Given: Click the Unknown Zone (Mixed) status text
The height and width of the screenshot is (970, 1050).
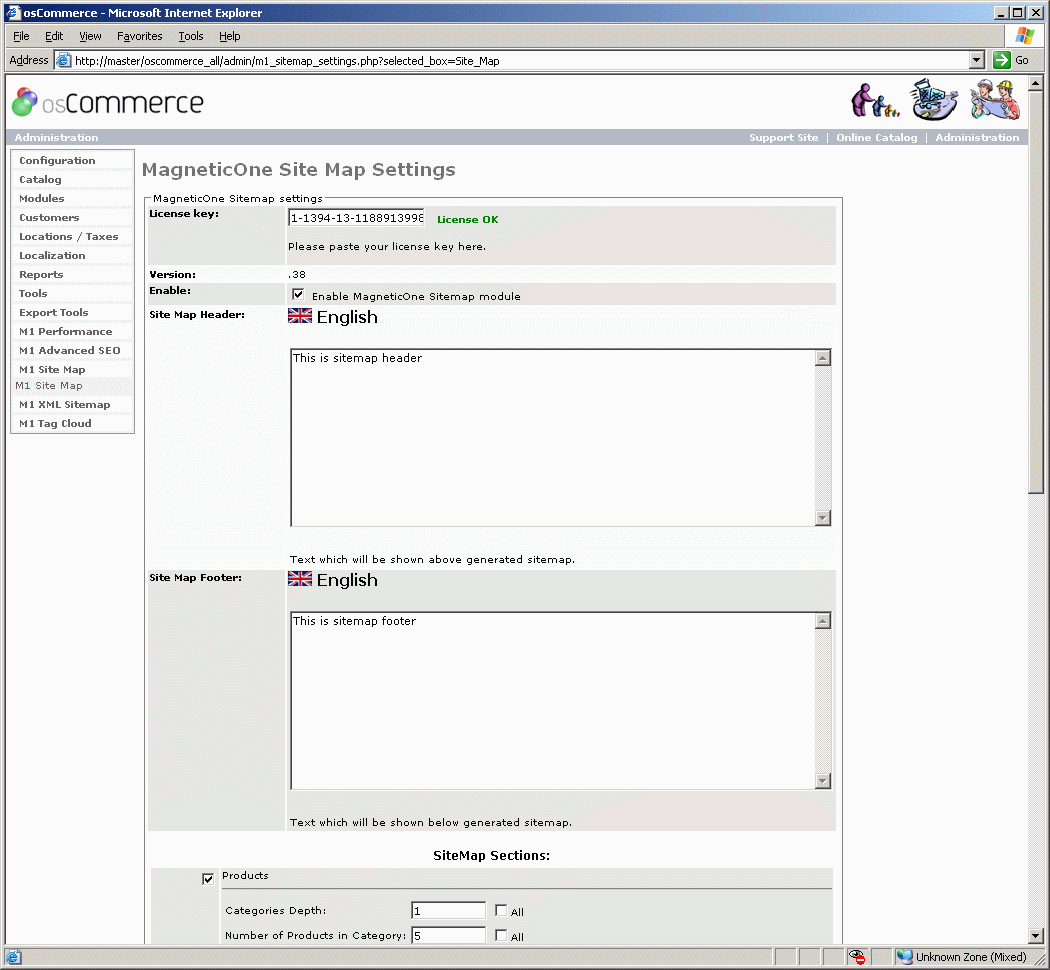Looking at the screenshot, I should 971,957.
